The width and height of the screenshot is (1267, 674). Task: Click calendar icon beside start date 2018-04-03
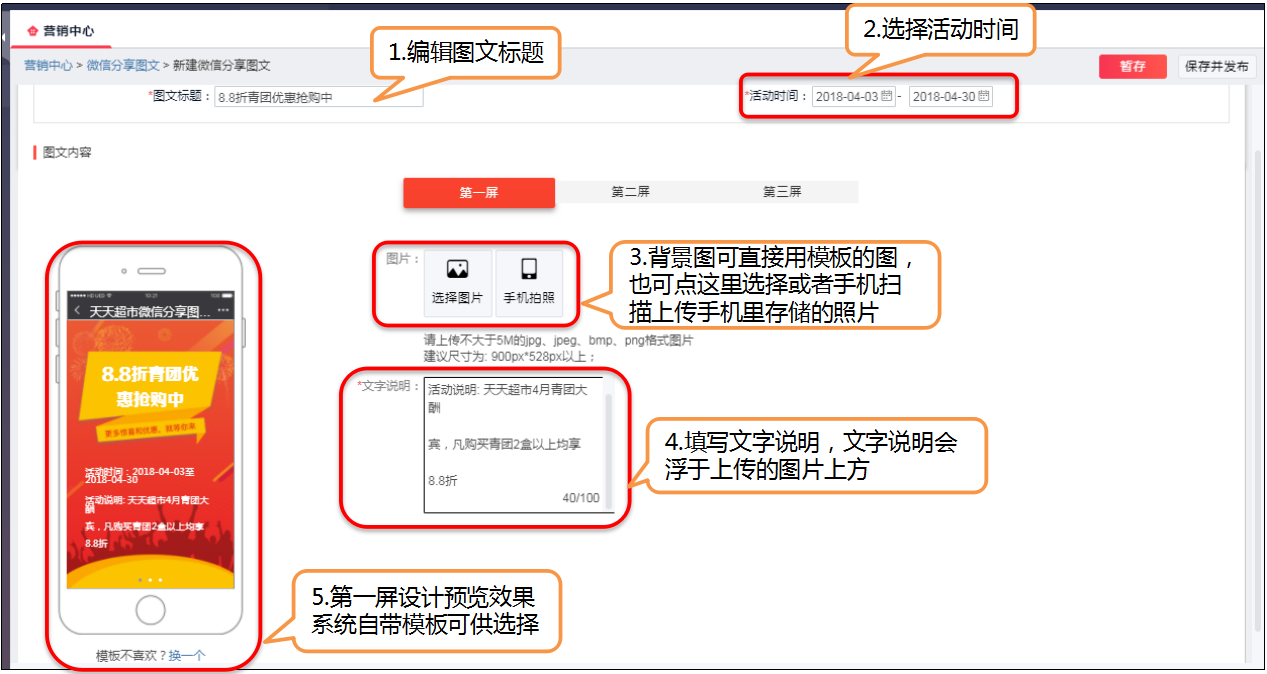pyautogui.click(x=888, y=96)
